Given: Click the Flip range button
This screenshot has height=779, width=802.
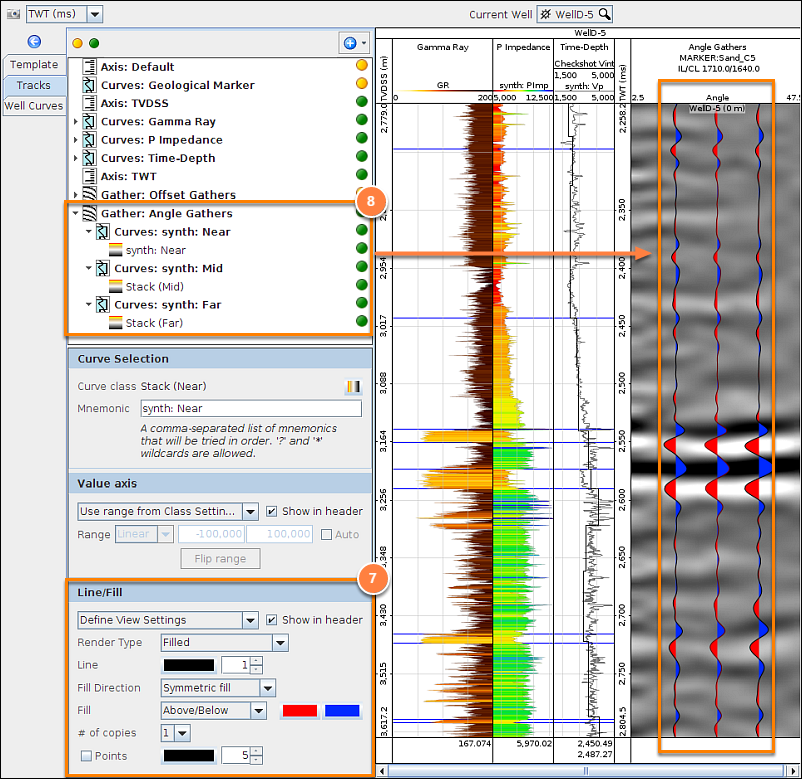Looking at the screenshot, I should (220, 558).
